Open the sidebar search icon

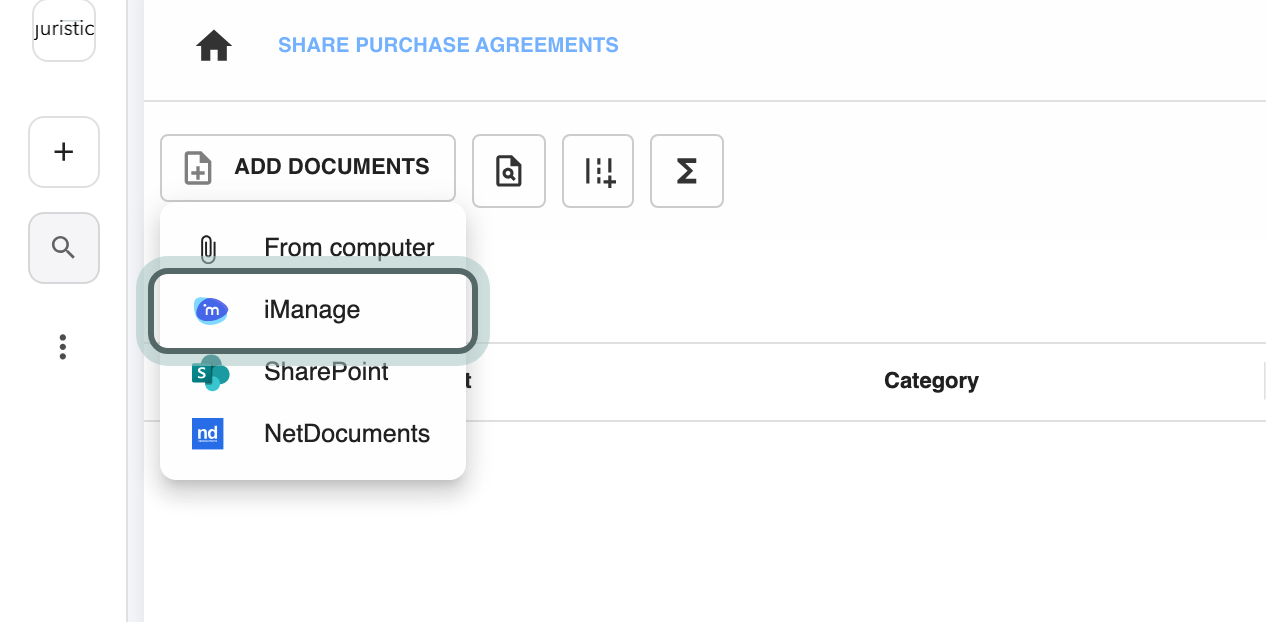(64, 248)
